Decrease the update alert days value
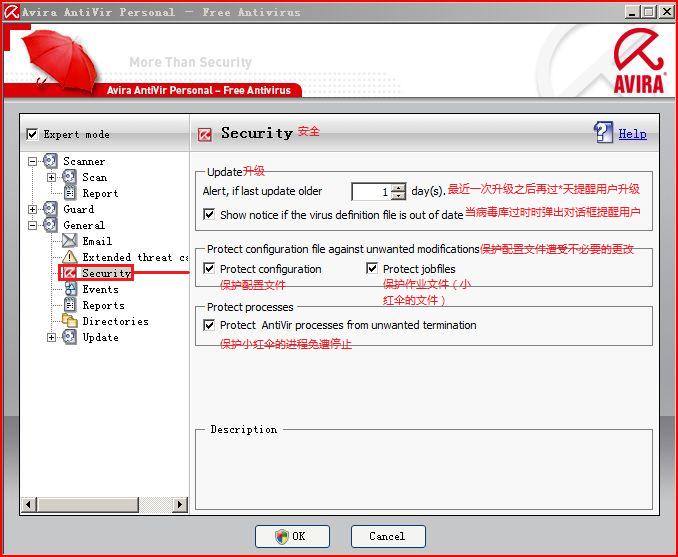This screenshot has width=678, height=557. (398, 195)
